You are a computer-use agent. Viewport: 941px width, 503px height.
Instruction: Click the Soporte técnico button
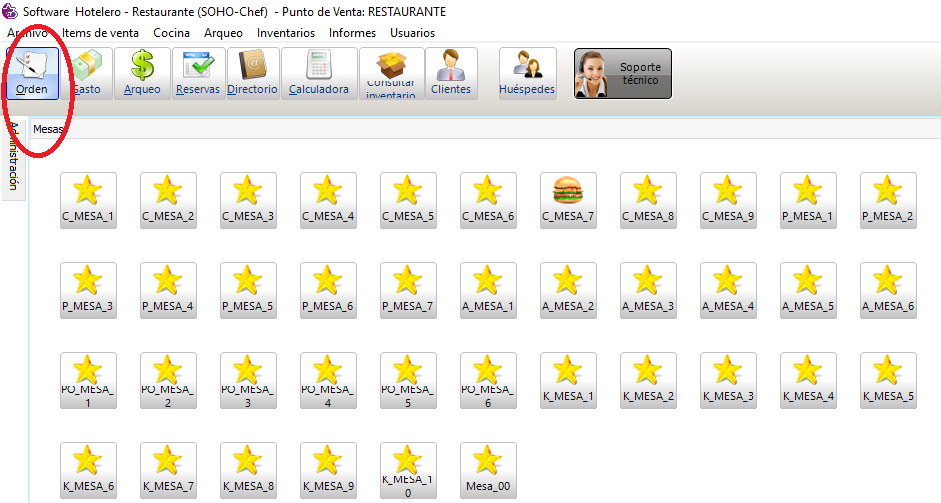coord(622,74)
